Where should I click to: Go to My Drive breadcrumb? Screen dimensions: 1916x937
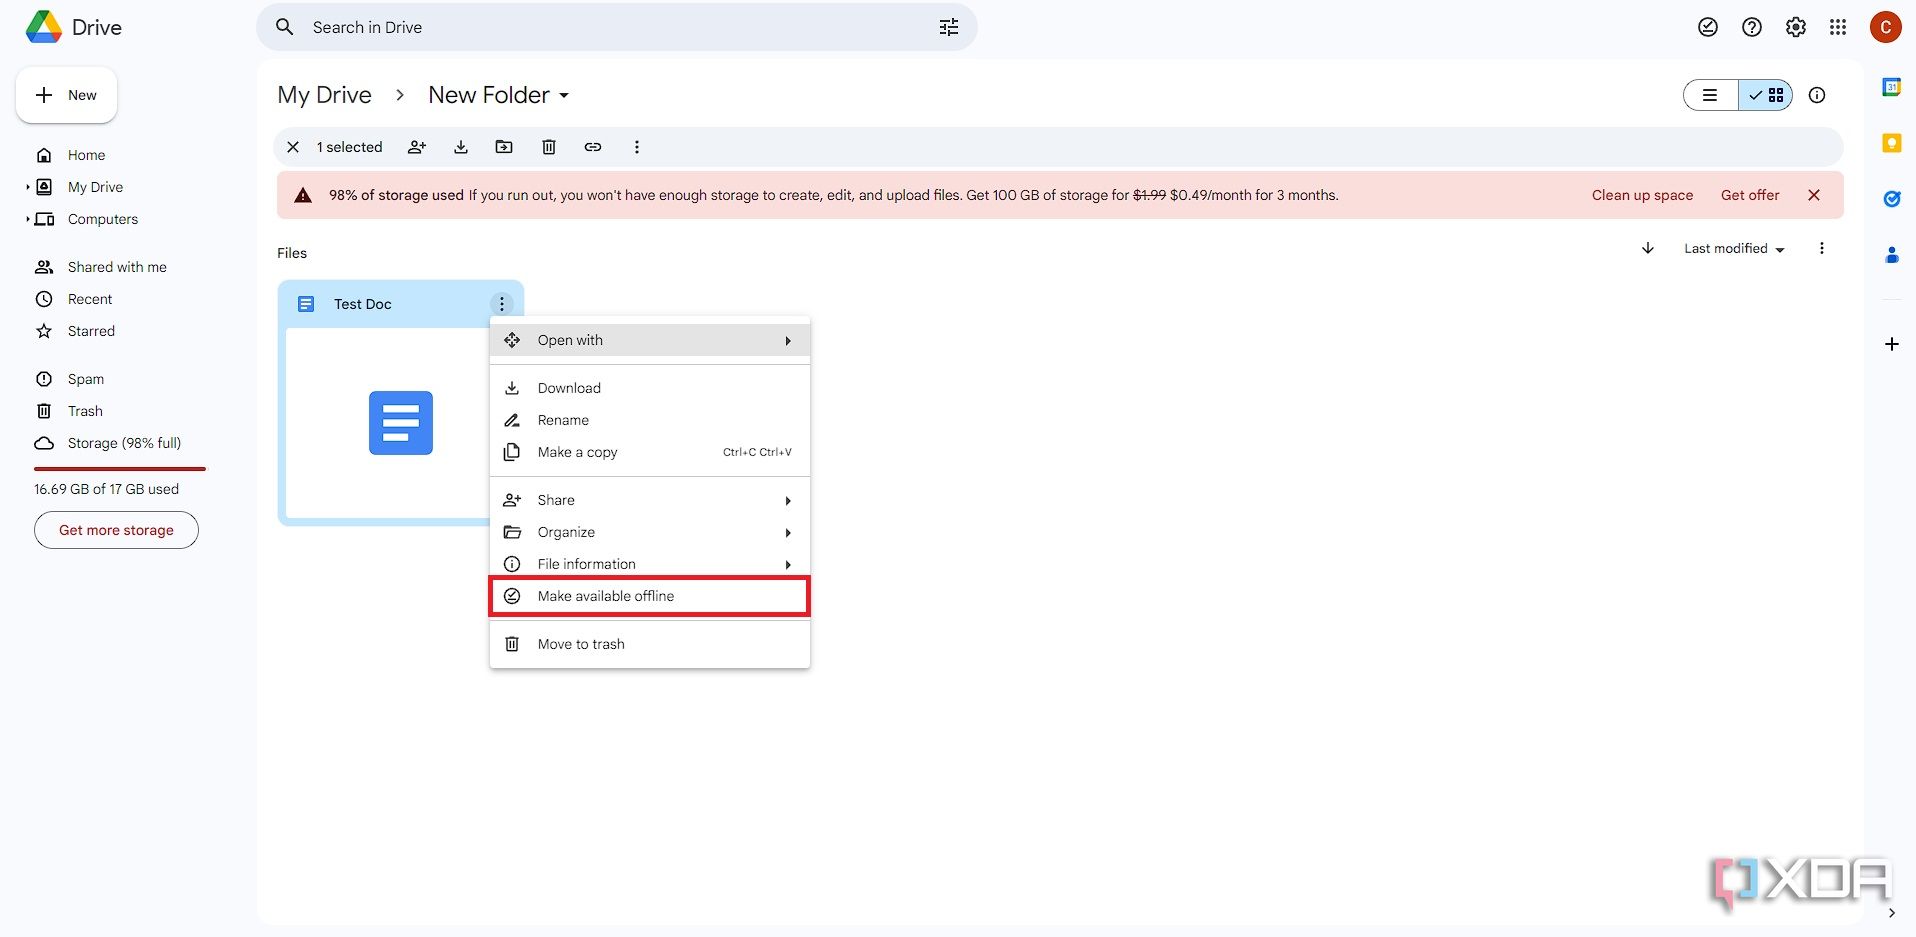(324, 95)
